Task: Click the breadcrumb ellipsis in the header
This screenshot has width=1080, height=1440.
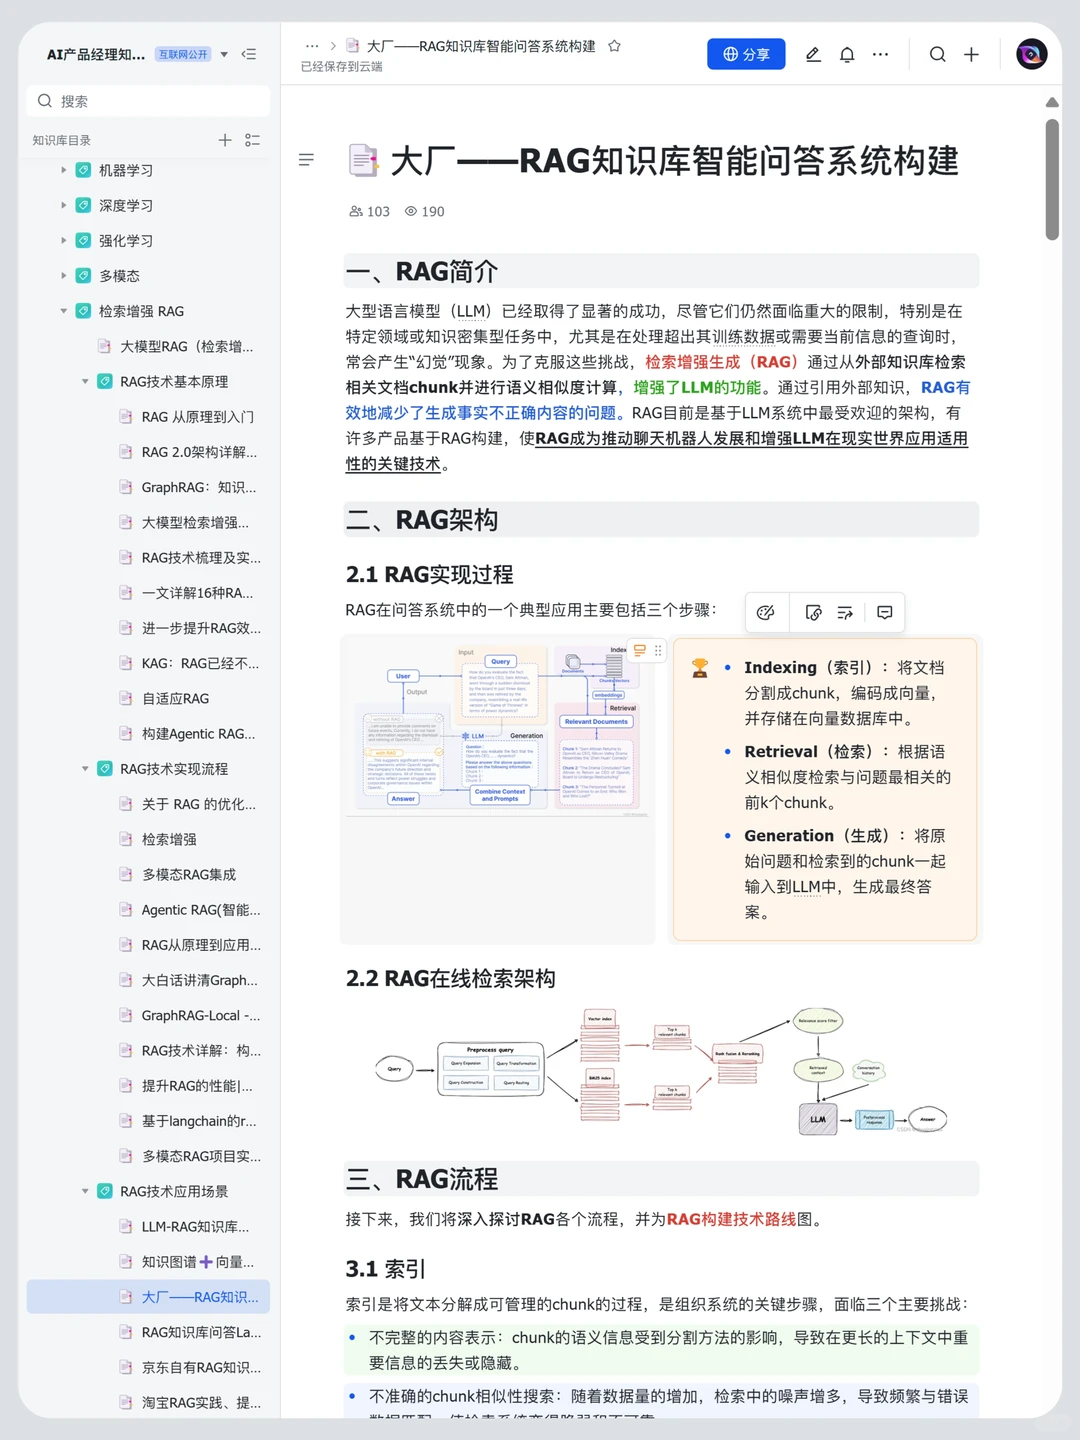Action: pos(312,46)
